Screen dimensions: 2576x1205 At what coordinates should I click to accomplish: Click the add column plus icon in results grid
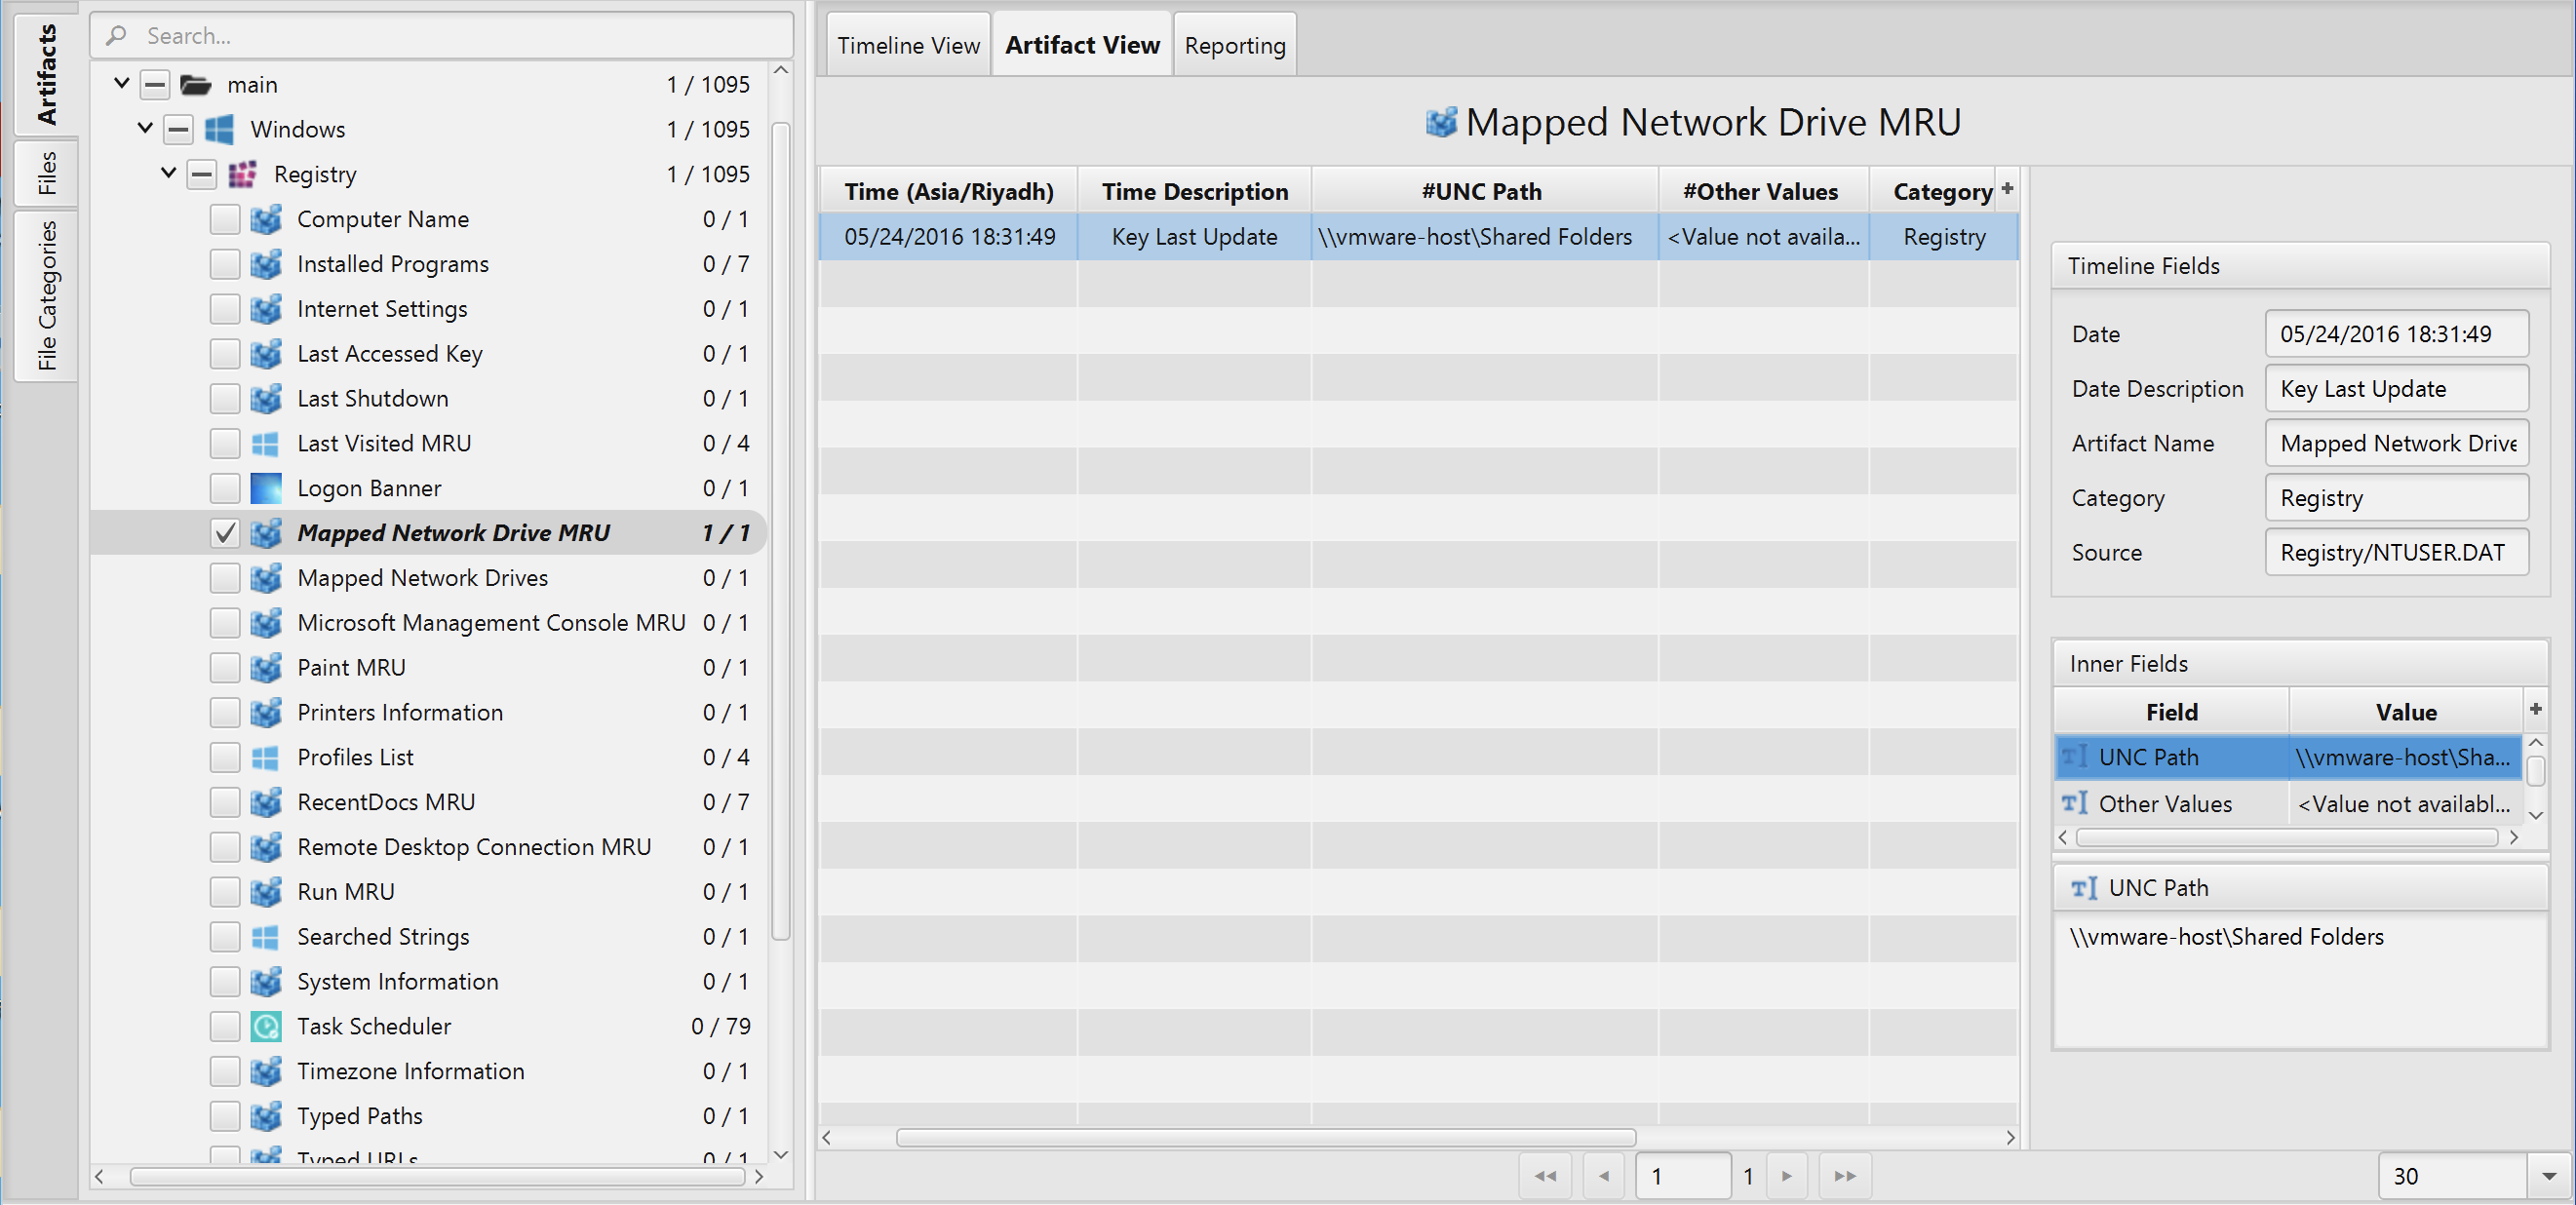coord(2009,189)
